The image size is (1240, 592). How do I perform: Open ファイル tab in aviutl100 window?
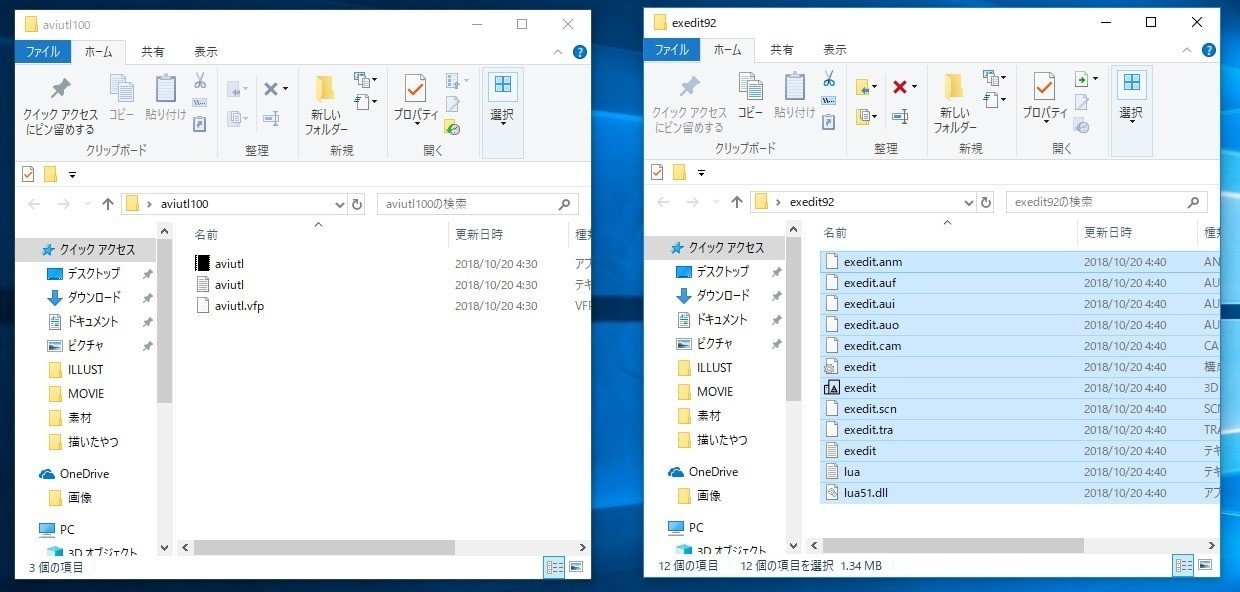42,51
